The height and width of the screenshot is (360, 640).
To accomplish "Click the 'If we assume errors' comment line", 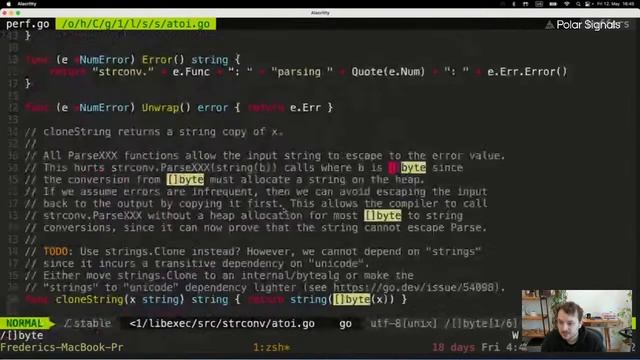I will 256,191.
